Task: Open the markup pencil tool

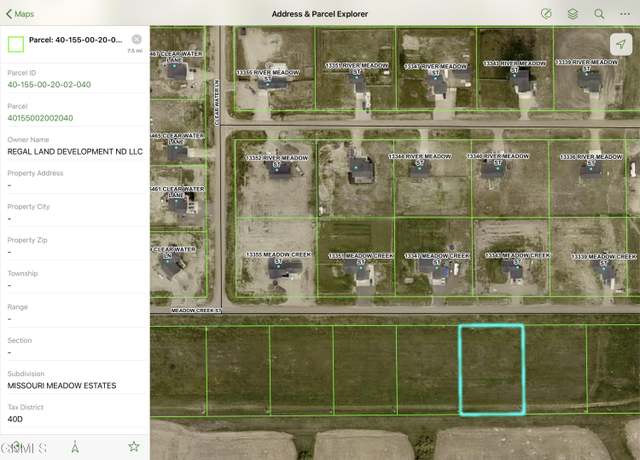Action: [546, 14]
